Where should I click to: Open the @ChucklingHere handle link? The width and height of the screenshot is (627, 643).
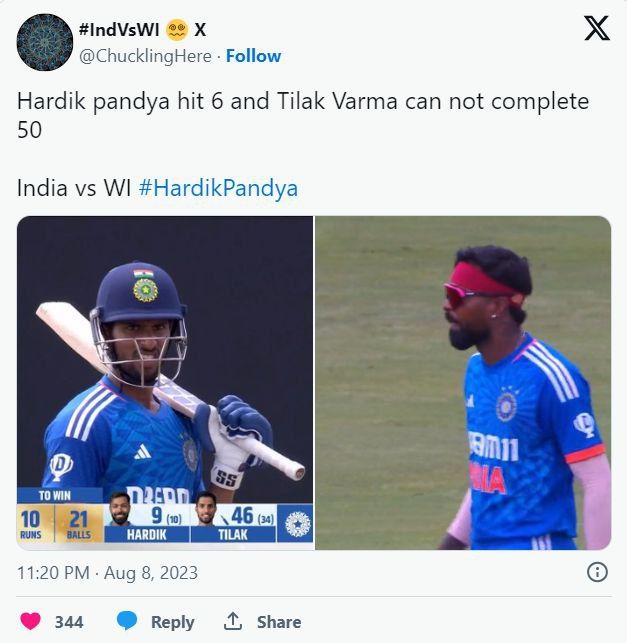click(x=145, y=56)
